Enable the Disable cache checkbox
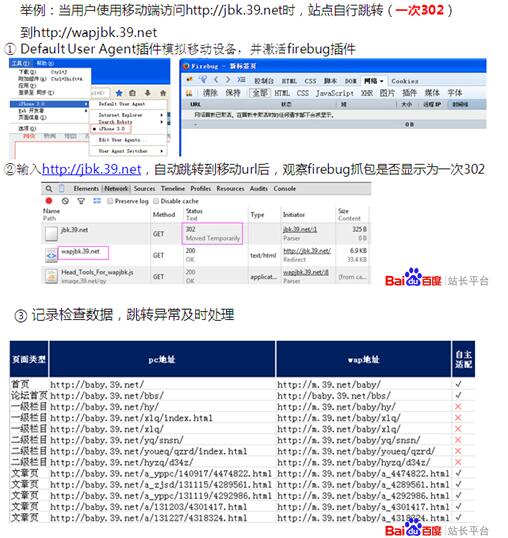The image size is (508, 538). point(156,201)
